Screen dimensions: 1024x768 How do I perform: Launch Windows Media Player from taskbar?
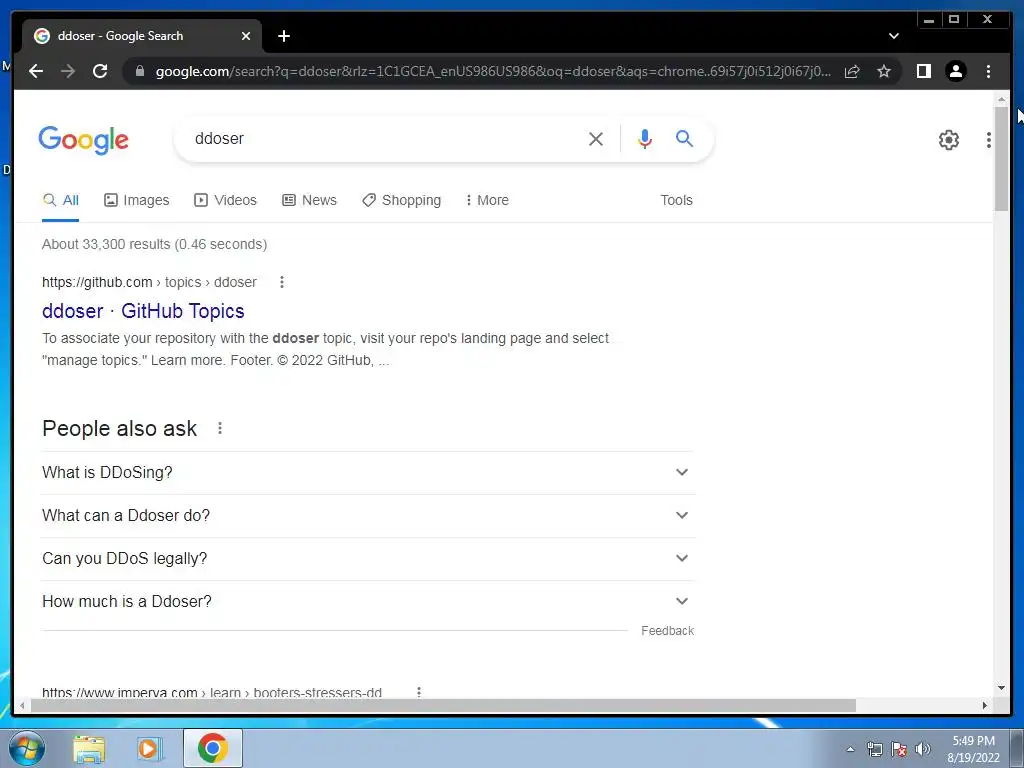pos(149,749)
